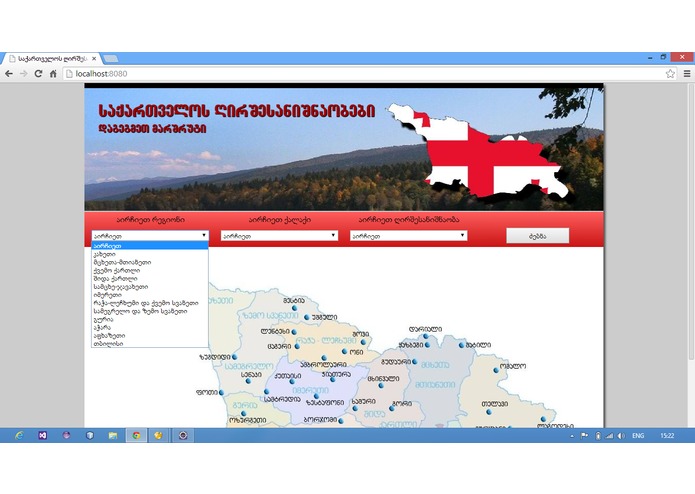
Task: Click the დარიალი map marker dot
Action: [x=426, y=336]
